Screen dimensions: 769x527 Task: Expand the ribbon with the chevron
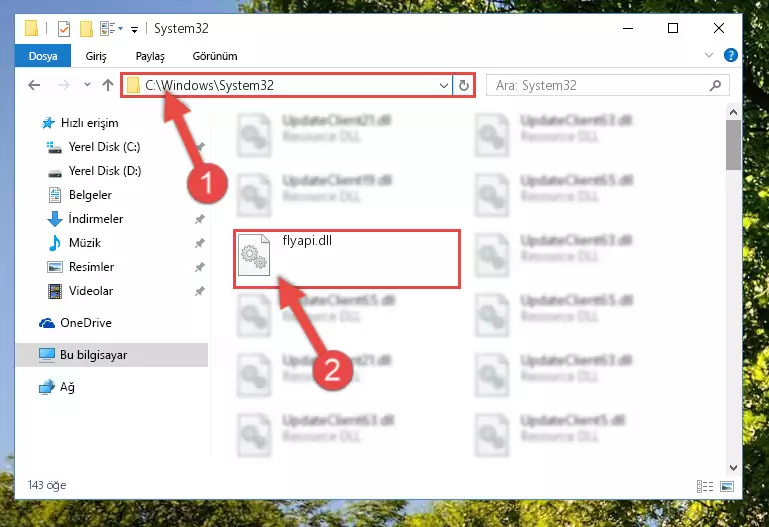[x=709, y=55]
